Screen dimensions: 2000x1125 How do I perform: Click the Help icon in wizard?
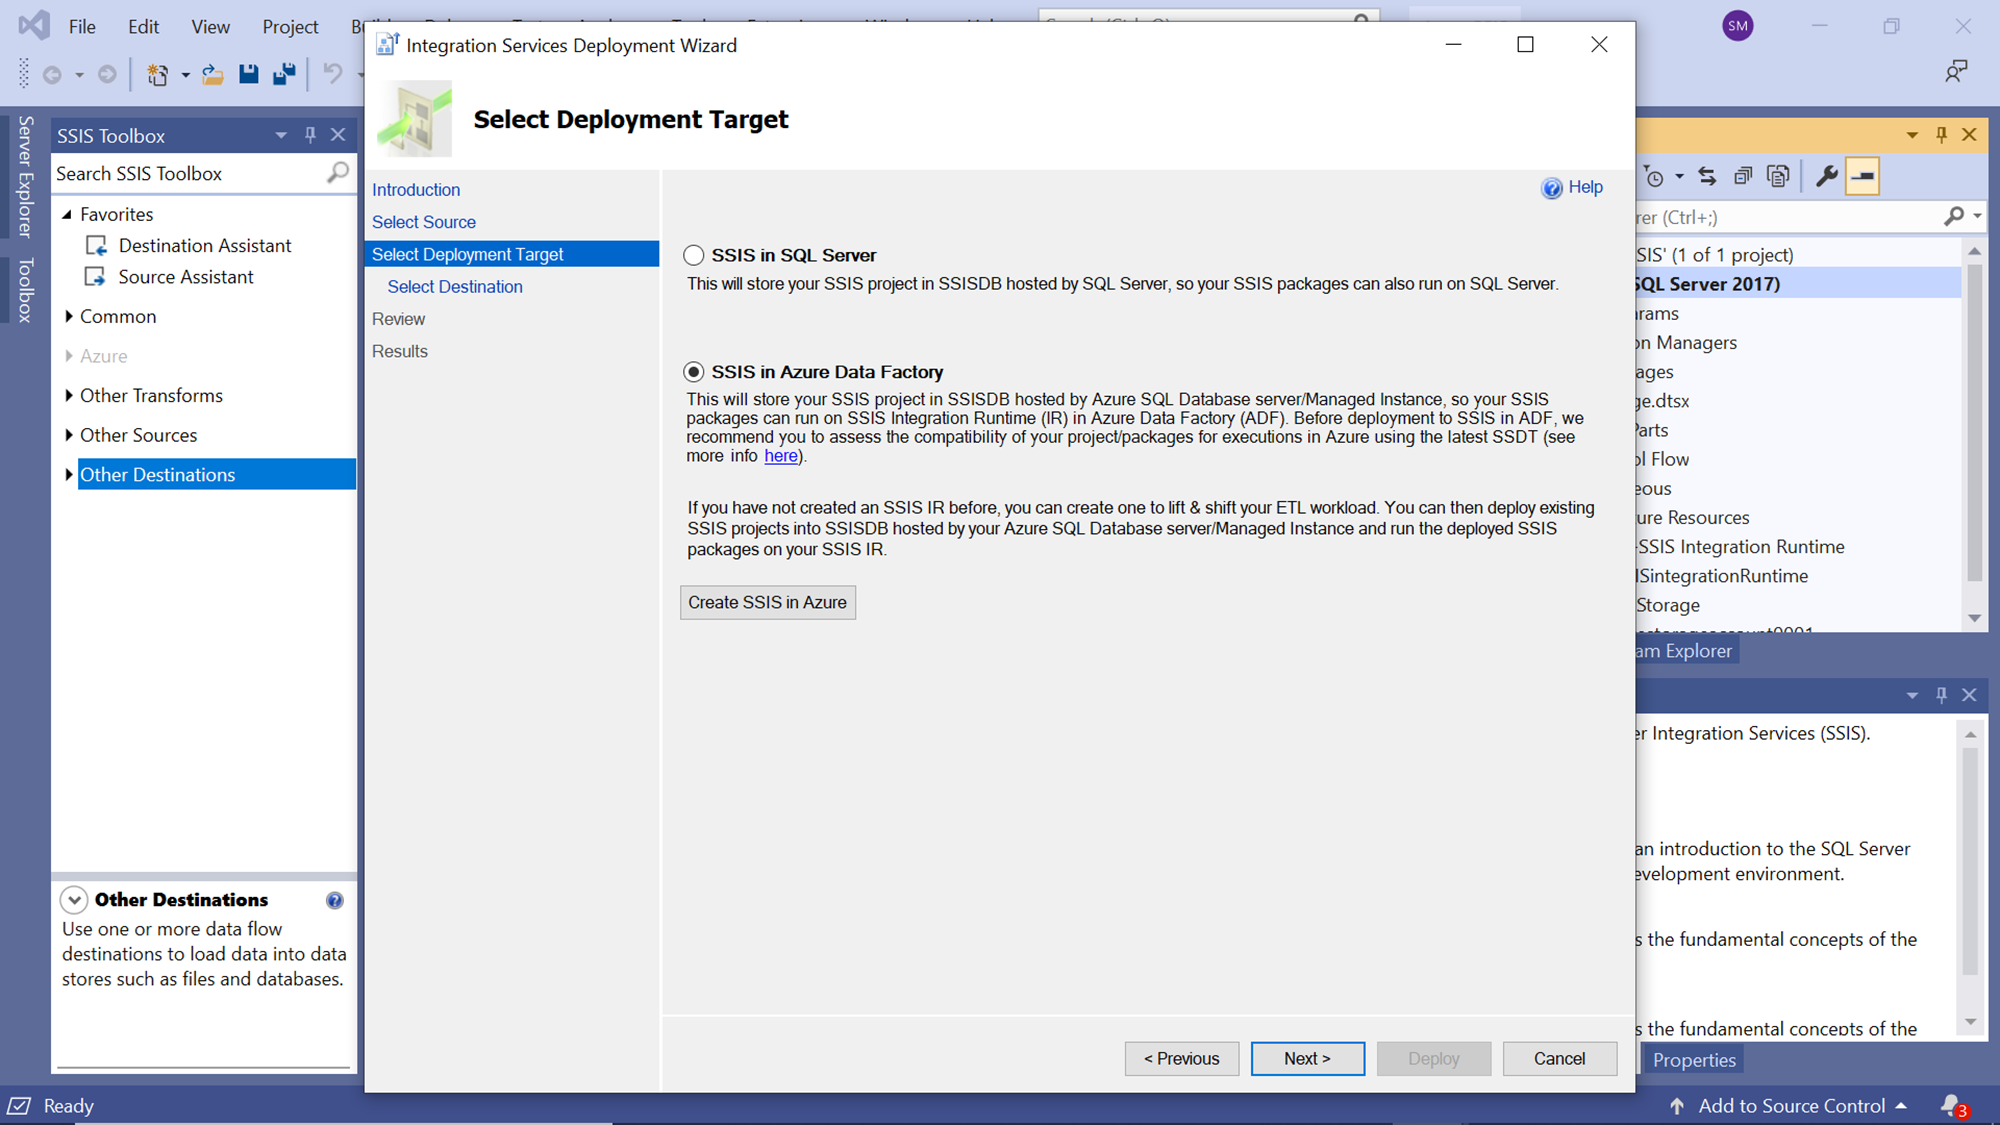pyautogui.click(x=1552, y=188)
